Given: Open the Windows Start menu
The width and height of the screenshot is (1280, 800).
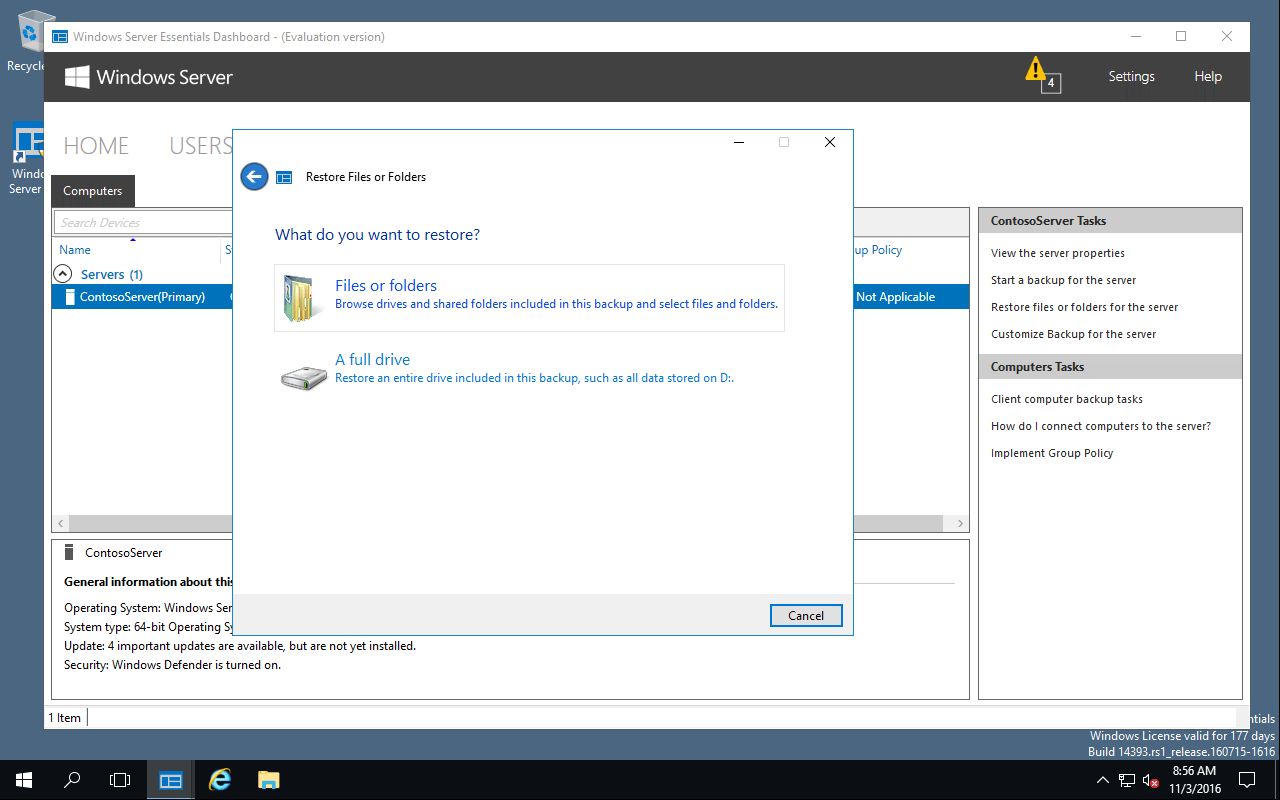Looking at the screenshot, I should (24, 780).
